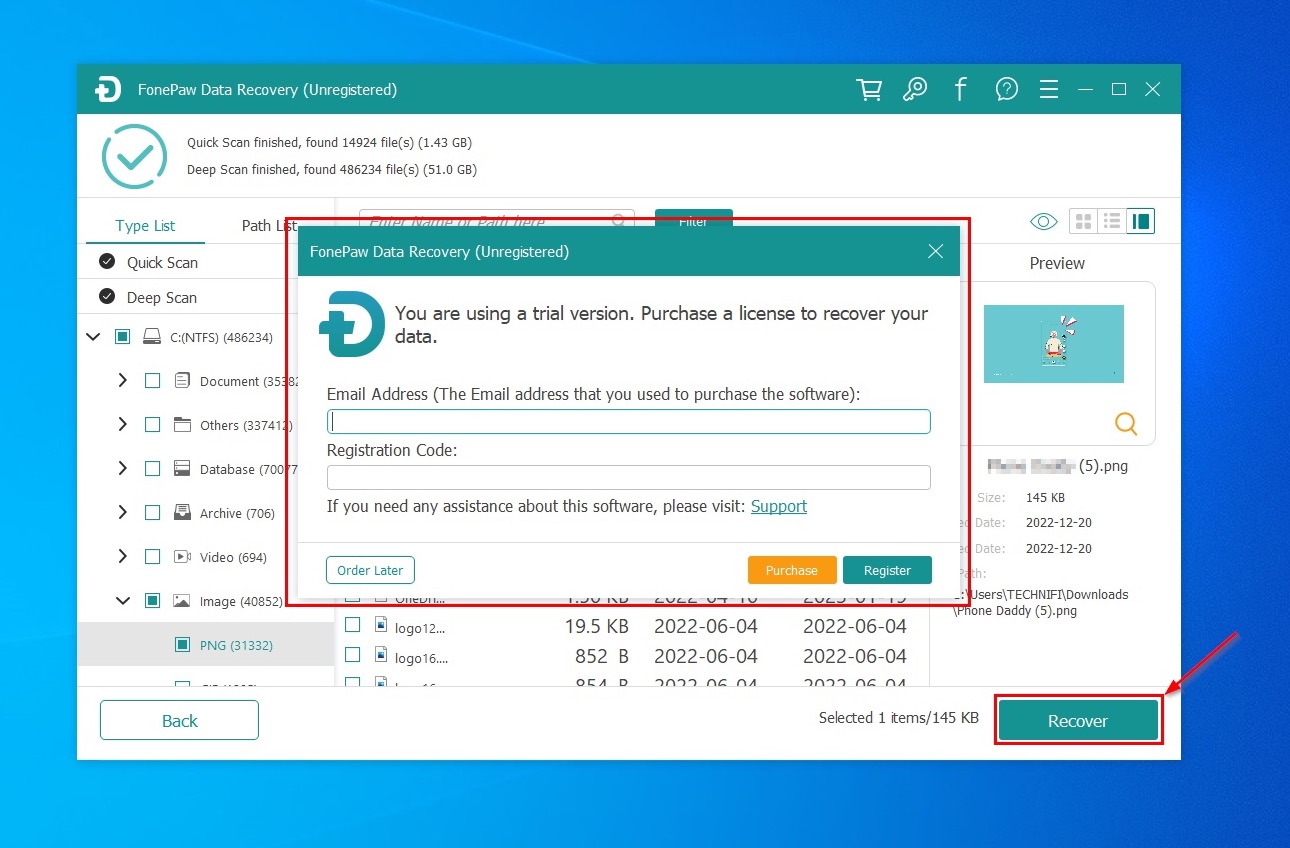The height and width of the screenshot is (848, 1290).
Task: Check the 852 B logo16 file checkbox
Action: [x=352, y=655]
